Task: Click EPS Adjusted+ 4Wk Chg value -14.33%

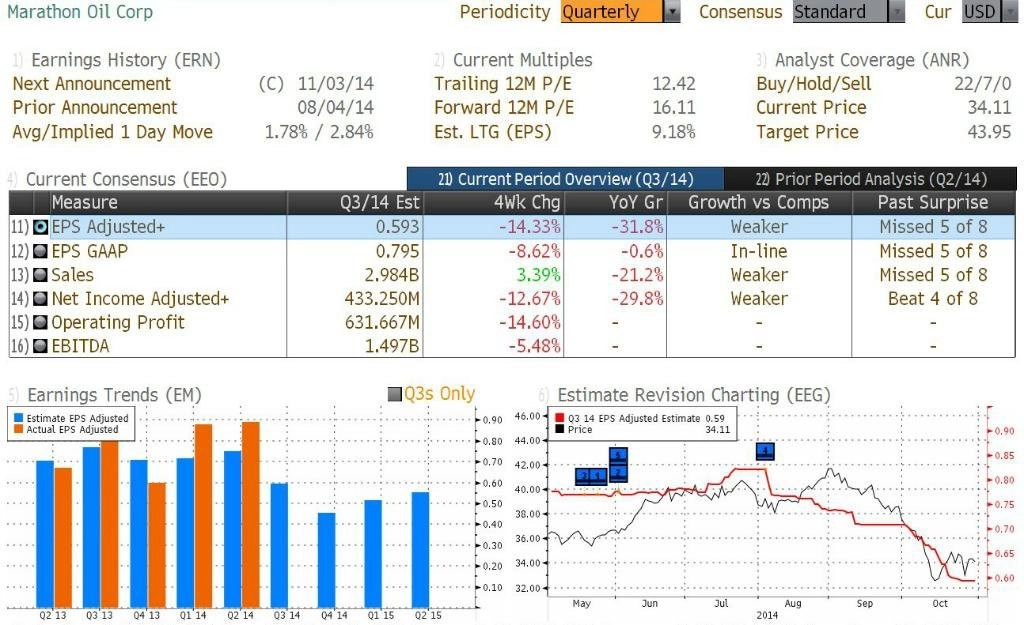Action: 530,227
